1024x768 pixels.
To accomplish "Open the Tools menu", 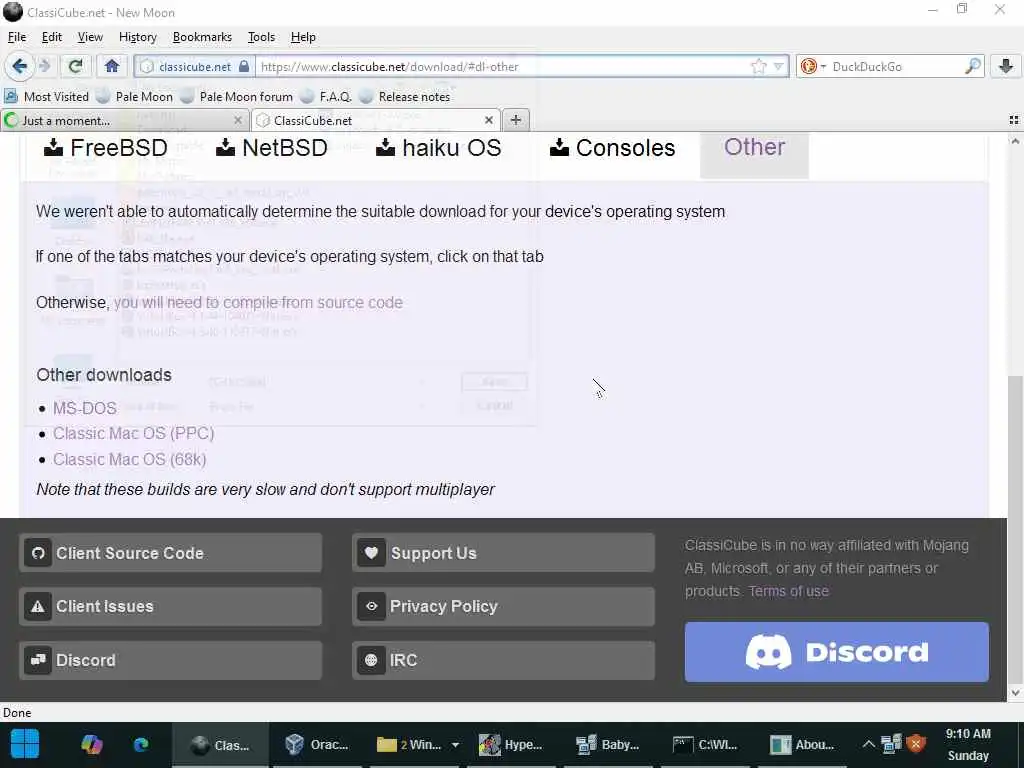I will pyautogui.click(x=261, y=37).
